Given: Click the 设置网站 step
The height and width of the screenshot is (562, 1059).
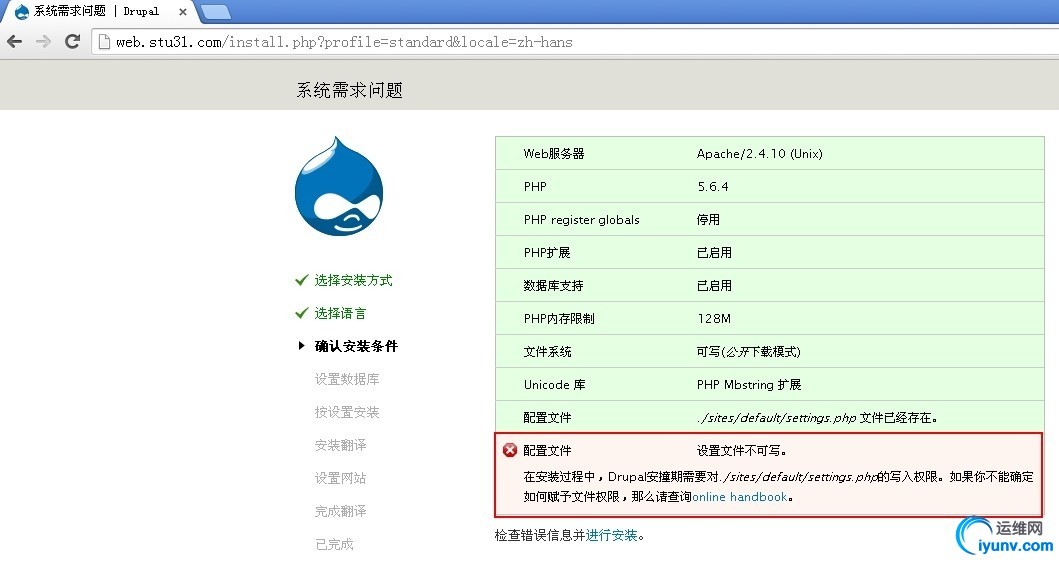Looking at the screenshot, I should point(340,478).
